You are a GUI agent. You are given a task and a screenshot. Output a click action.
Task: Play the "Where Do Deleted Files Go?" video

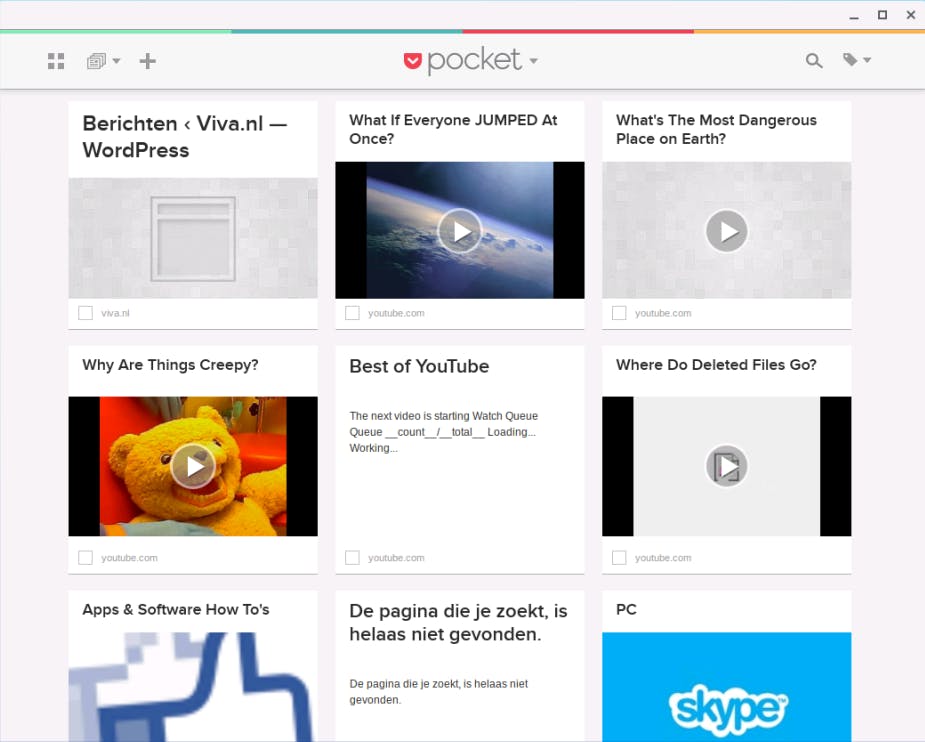click(726, 466)
